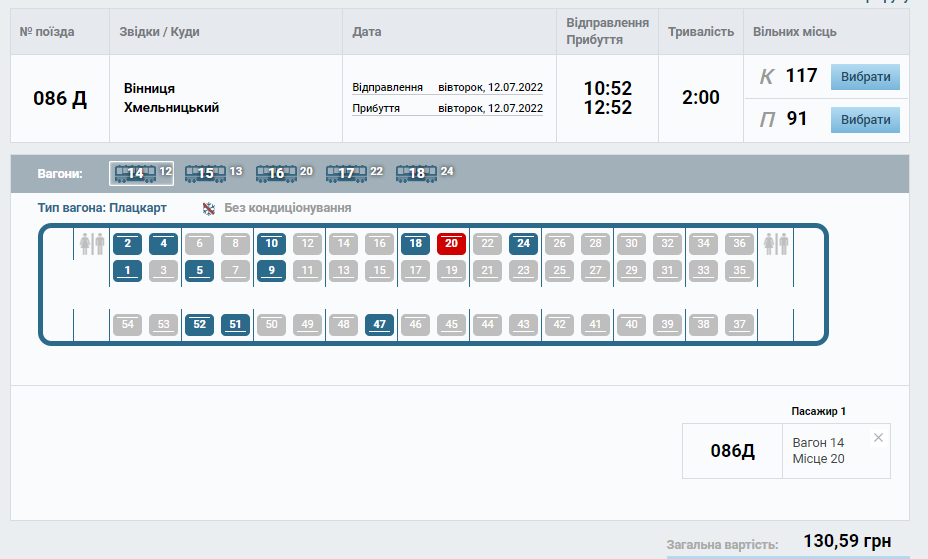Select wagon 14 train icon

point(134,173)
